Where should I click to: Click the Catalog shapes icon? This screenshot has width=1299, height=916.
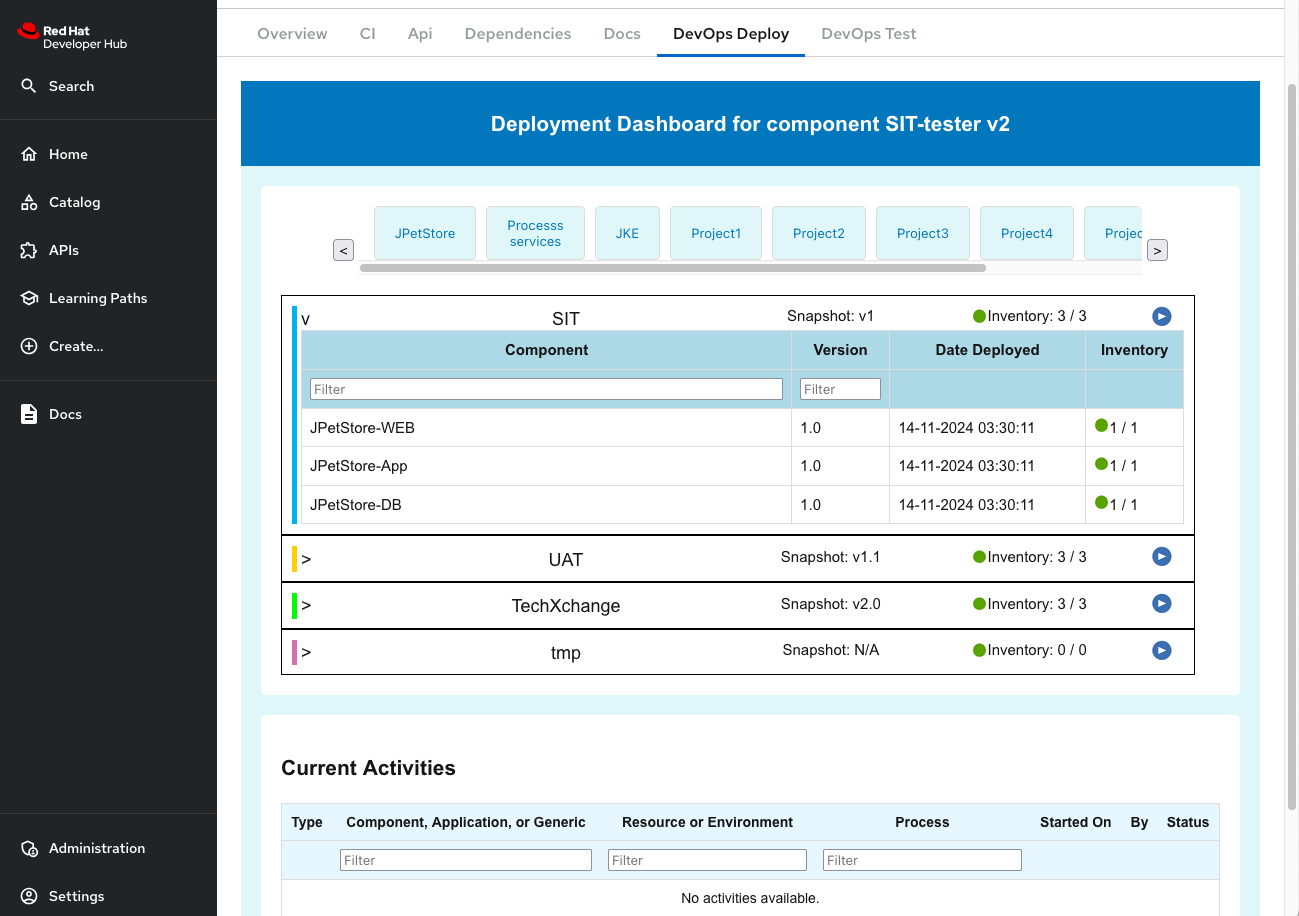point(29,202)
